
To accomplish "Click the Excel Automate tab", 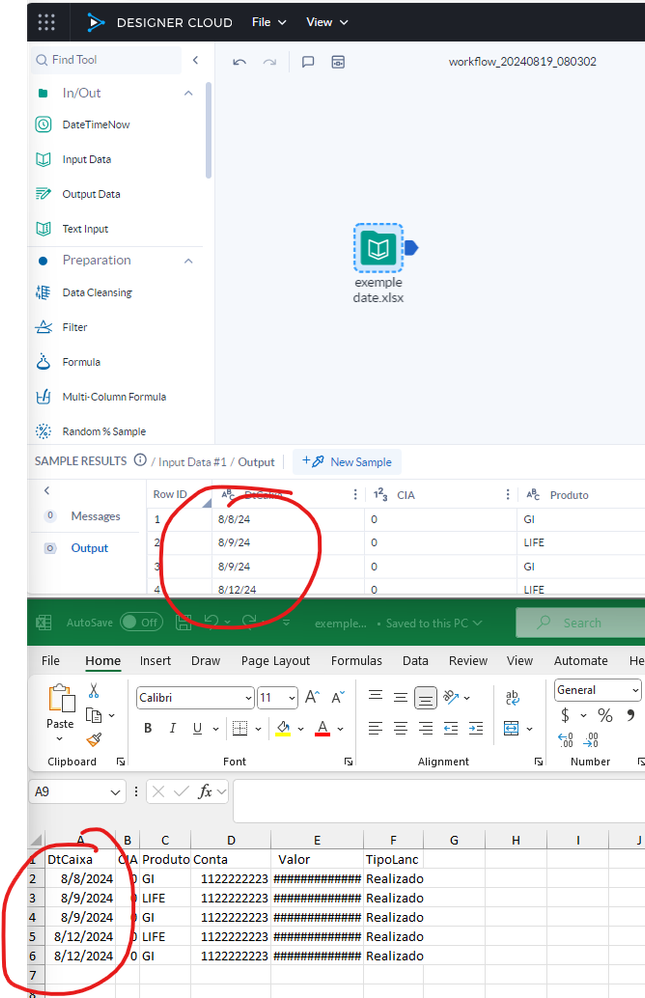I will pyautogui.click(x=581, y=661).
